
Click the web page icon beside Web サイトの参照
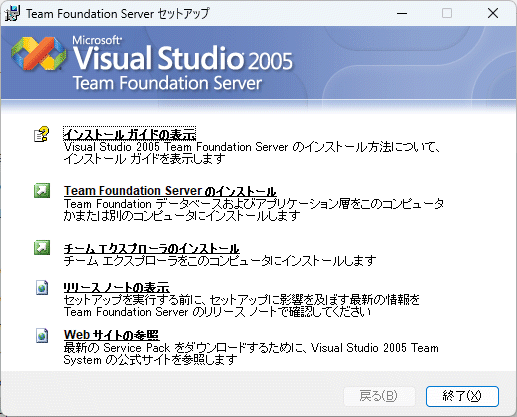(x=42, y=335)
